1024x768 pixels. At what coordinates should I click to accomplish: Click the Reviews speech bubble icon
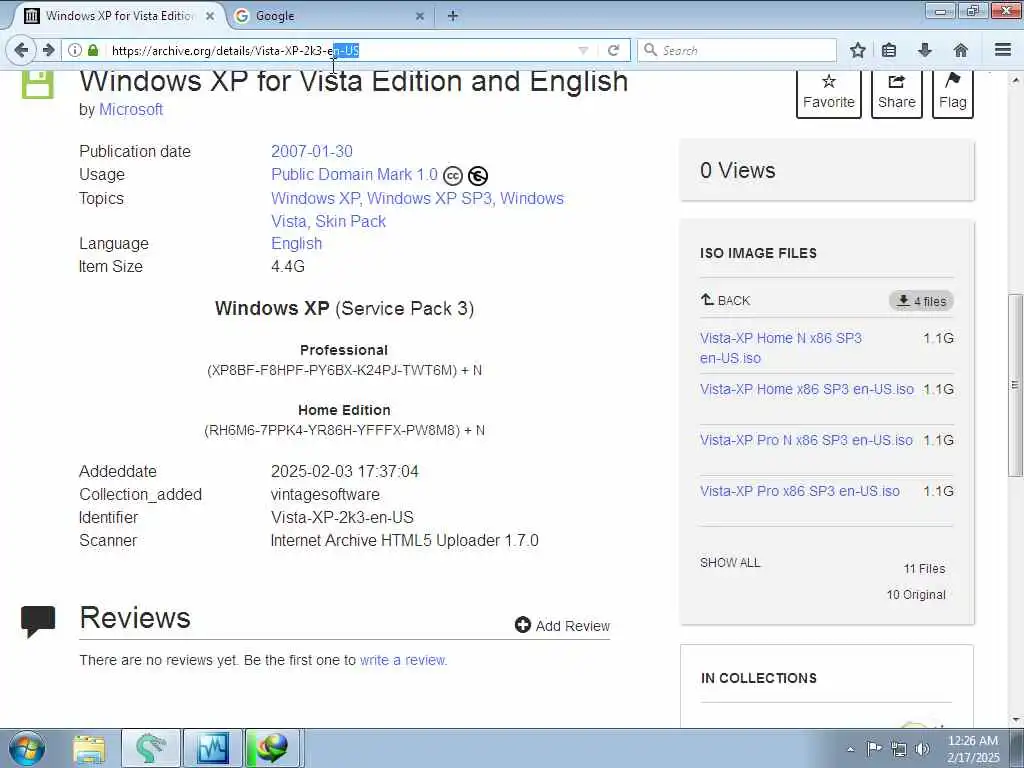(38, 621)
